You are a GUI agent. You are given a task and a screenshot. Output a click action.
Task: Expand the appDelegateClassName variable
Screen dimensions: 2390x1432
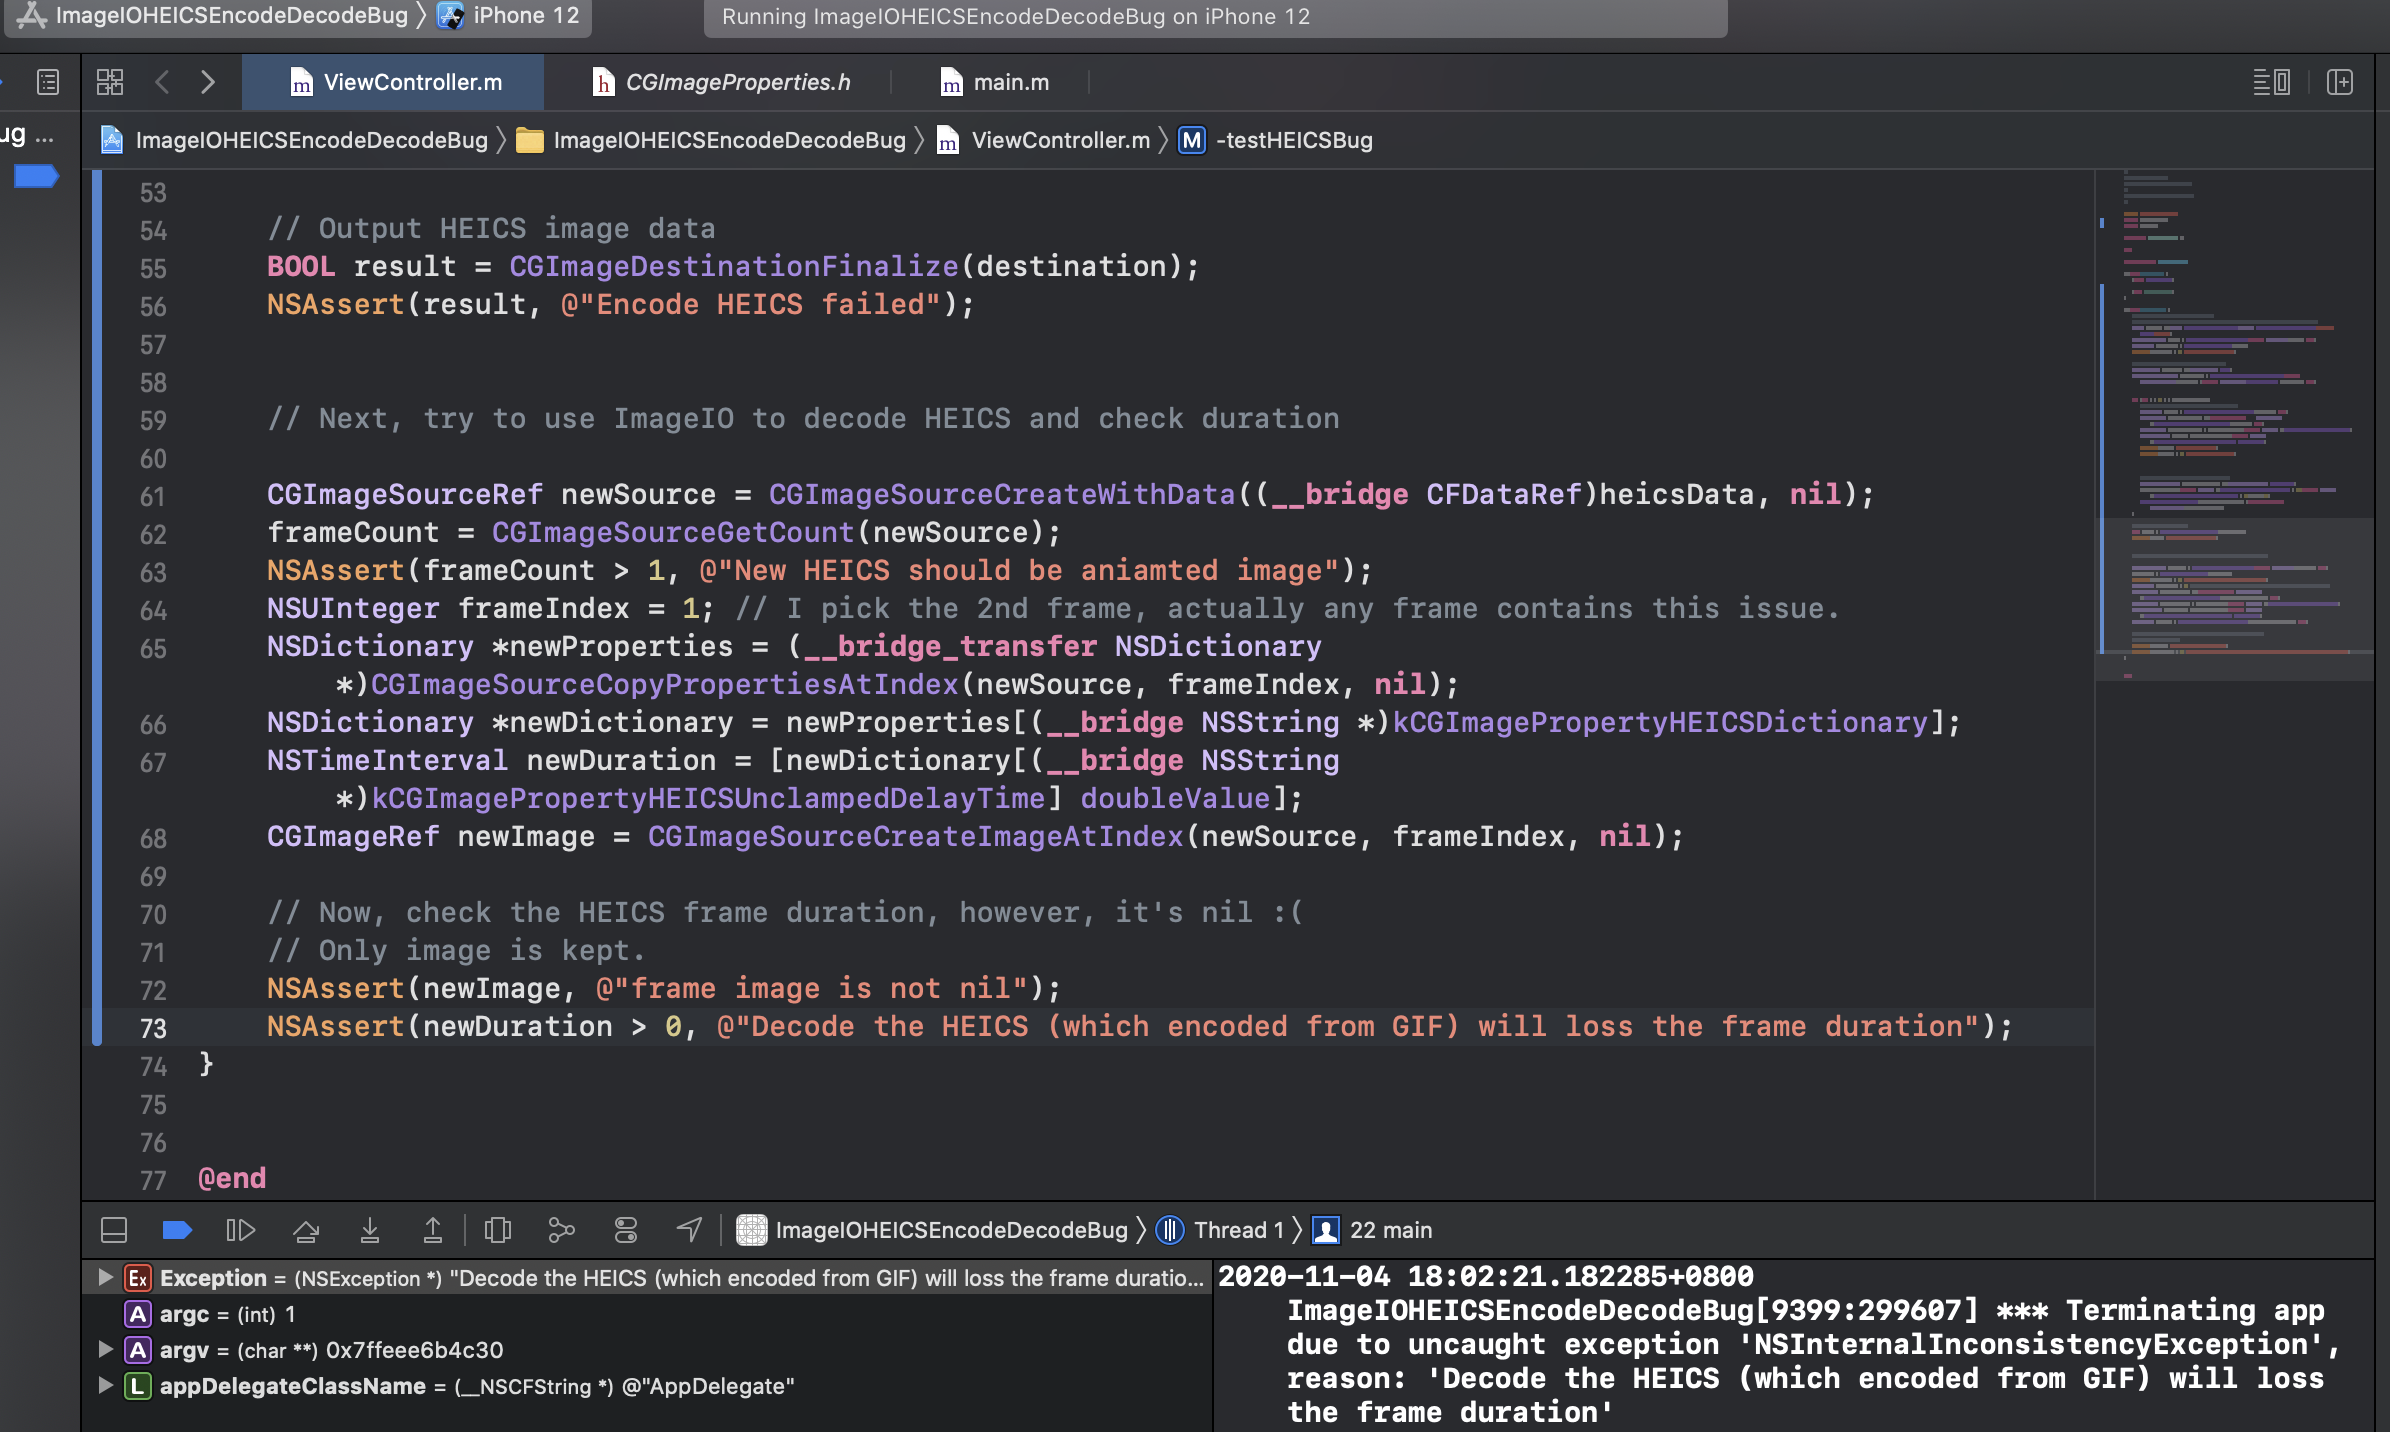point(104,1386)
